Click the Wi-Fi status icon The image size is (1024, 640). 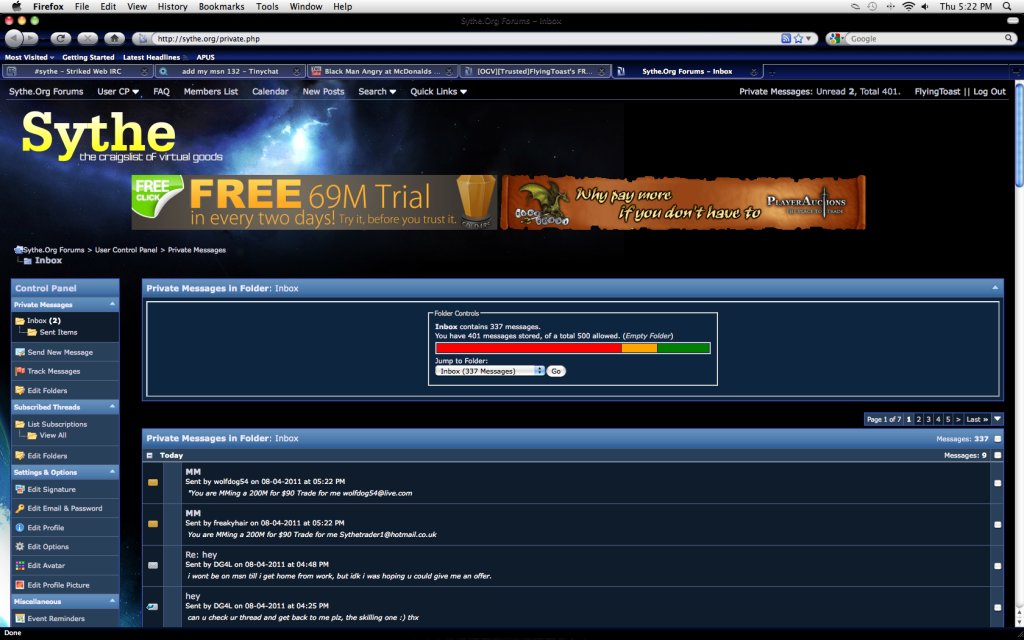908,7
